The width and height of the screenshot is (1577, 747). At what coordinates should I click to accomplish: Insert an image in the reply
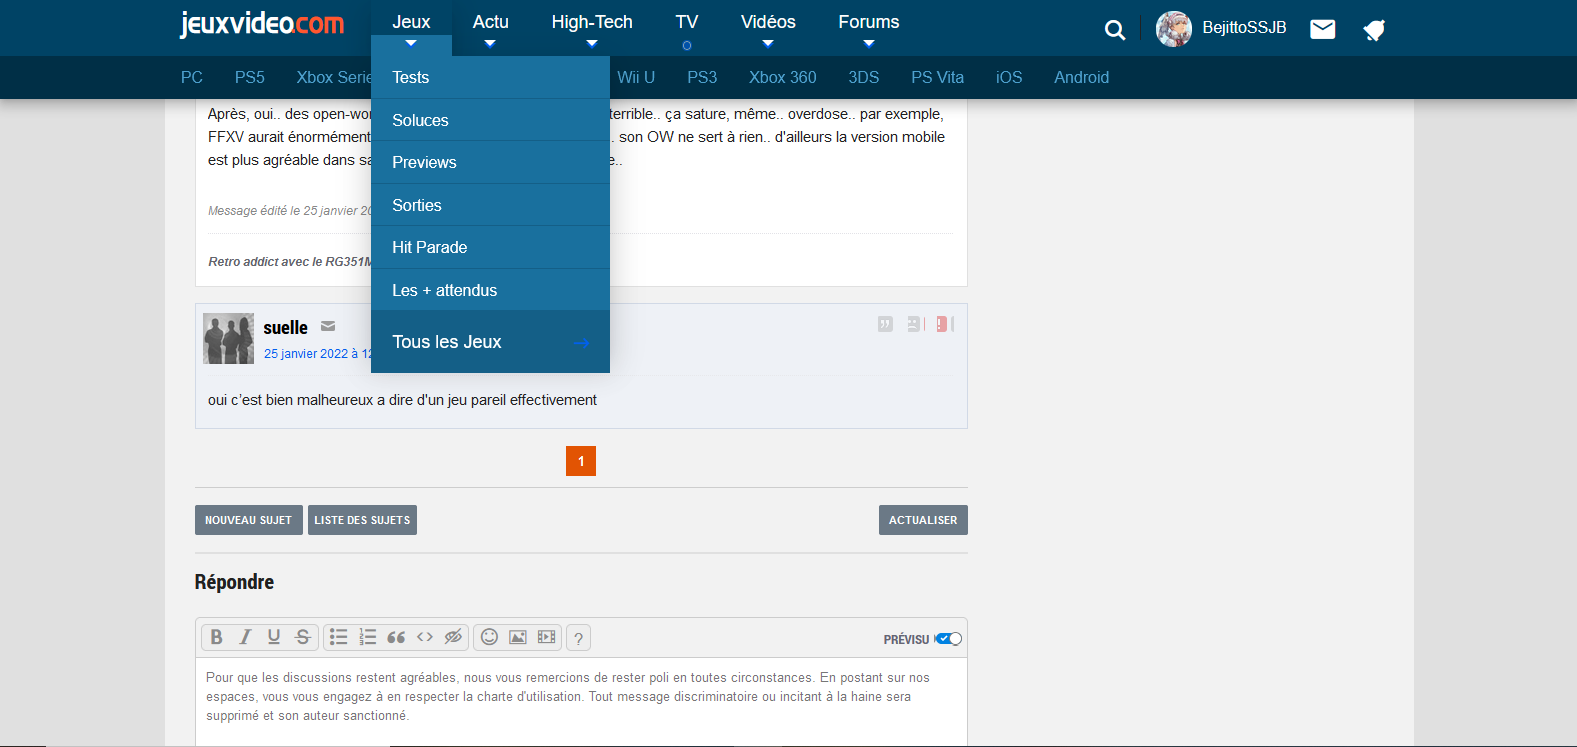click(518, 637)
